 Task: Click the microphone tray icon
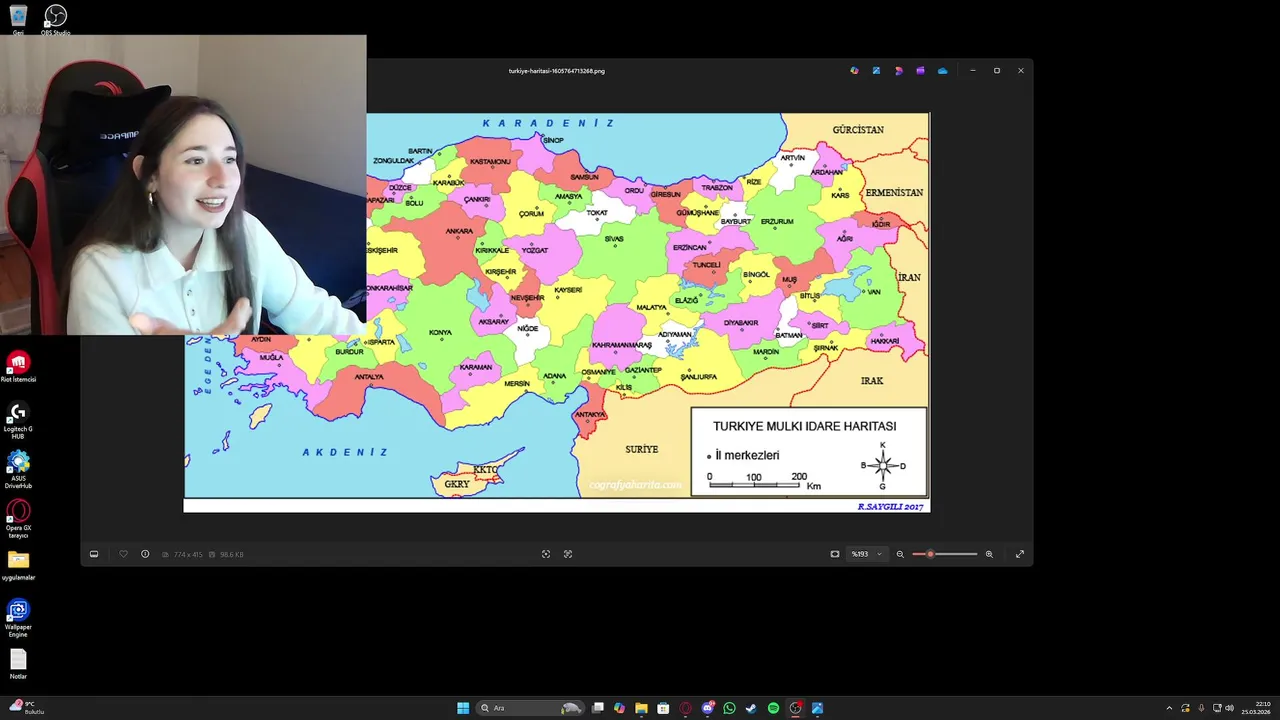[1201, 708]
